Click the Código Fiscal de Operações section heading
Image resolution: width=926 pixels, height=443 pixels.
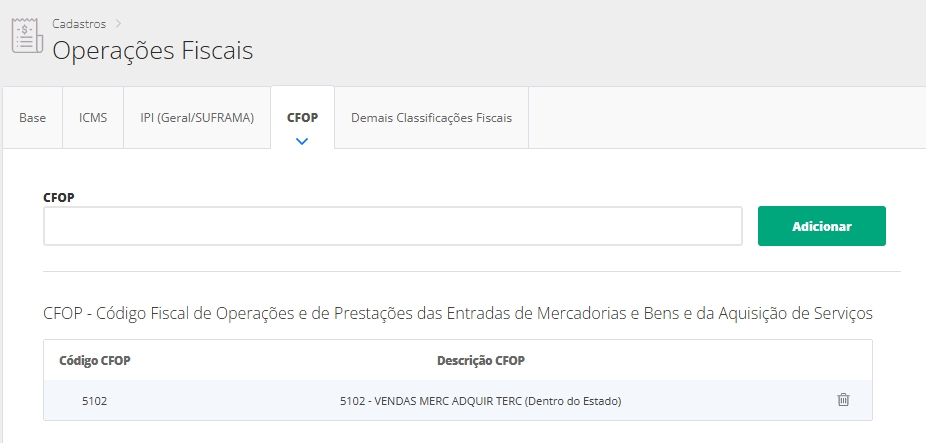pos(458,313)
